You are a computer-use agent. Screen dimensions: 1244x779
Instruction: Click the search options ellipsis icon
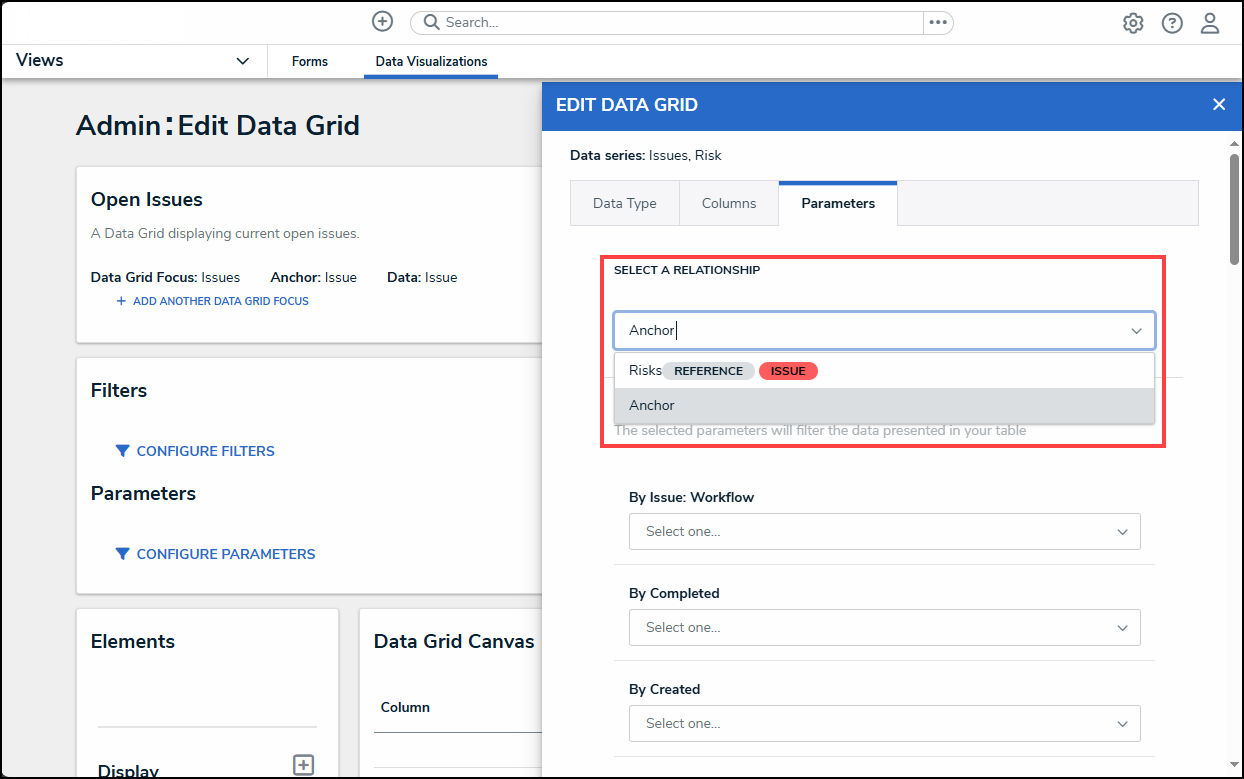tap(937, 22)
